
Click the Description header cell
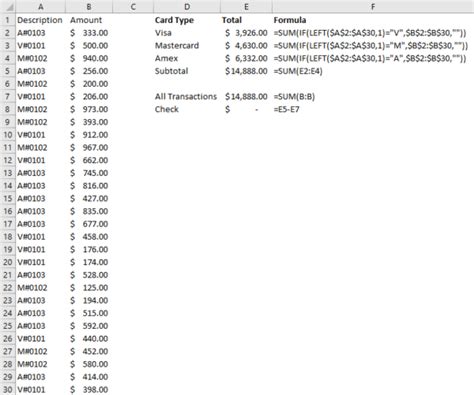40,20
